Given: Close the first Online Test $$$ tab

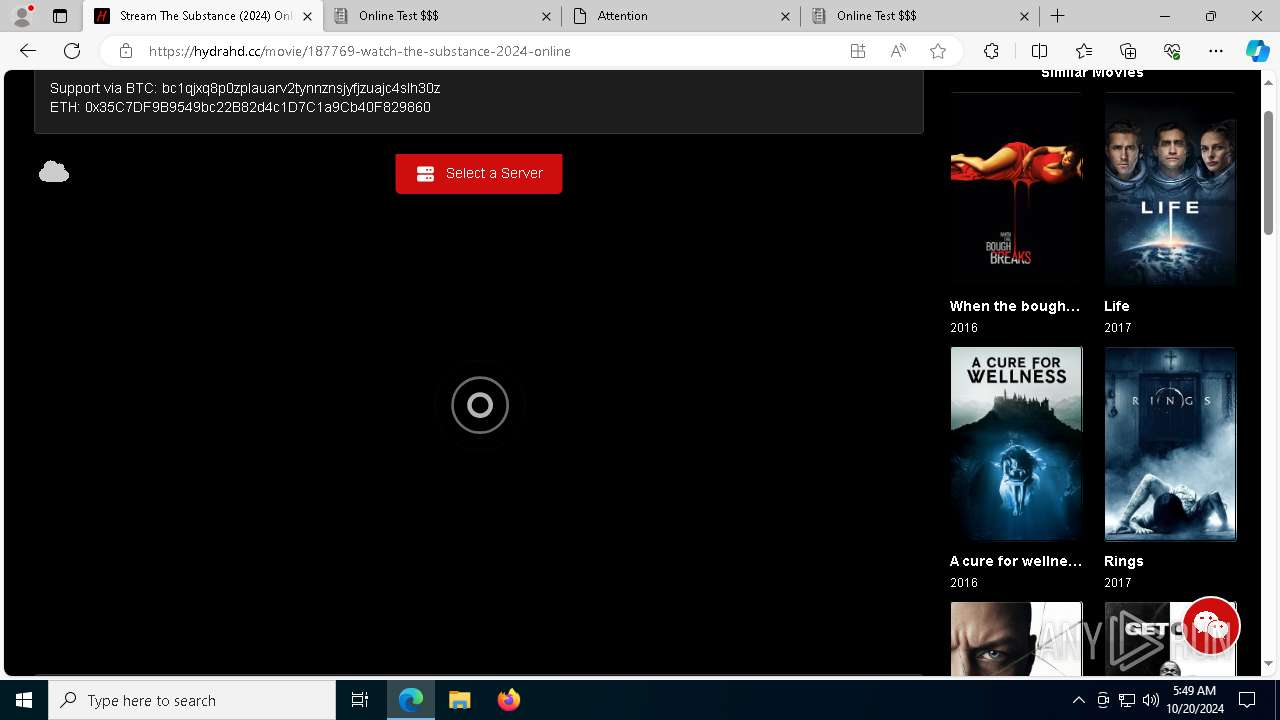Looking at the screenshot, I should click(x=546, y=16).
